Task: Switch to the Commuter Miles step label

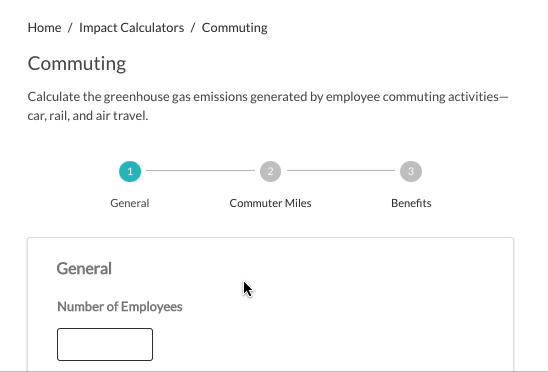Action: tap(271, 203)
